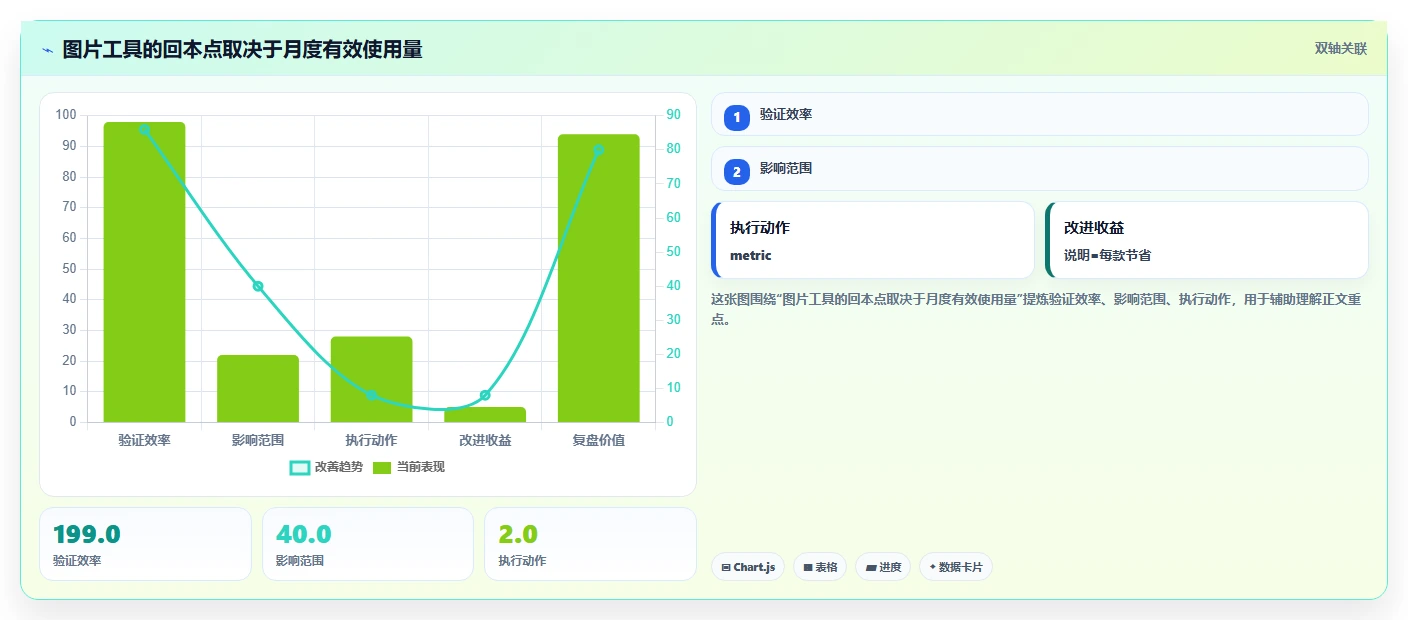Click the number 2 badge icon
Image resolution: width=1408 pixels, height=620 pixels.
[737, 172]
